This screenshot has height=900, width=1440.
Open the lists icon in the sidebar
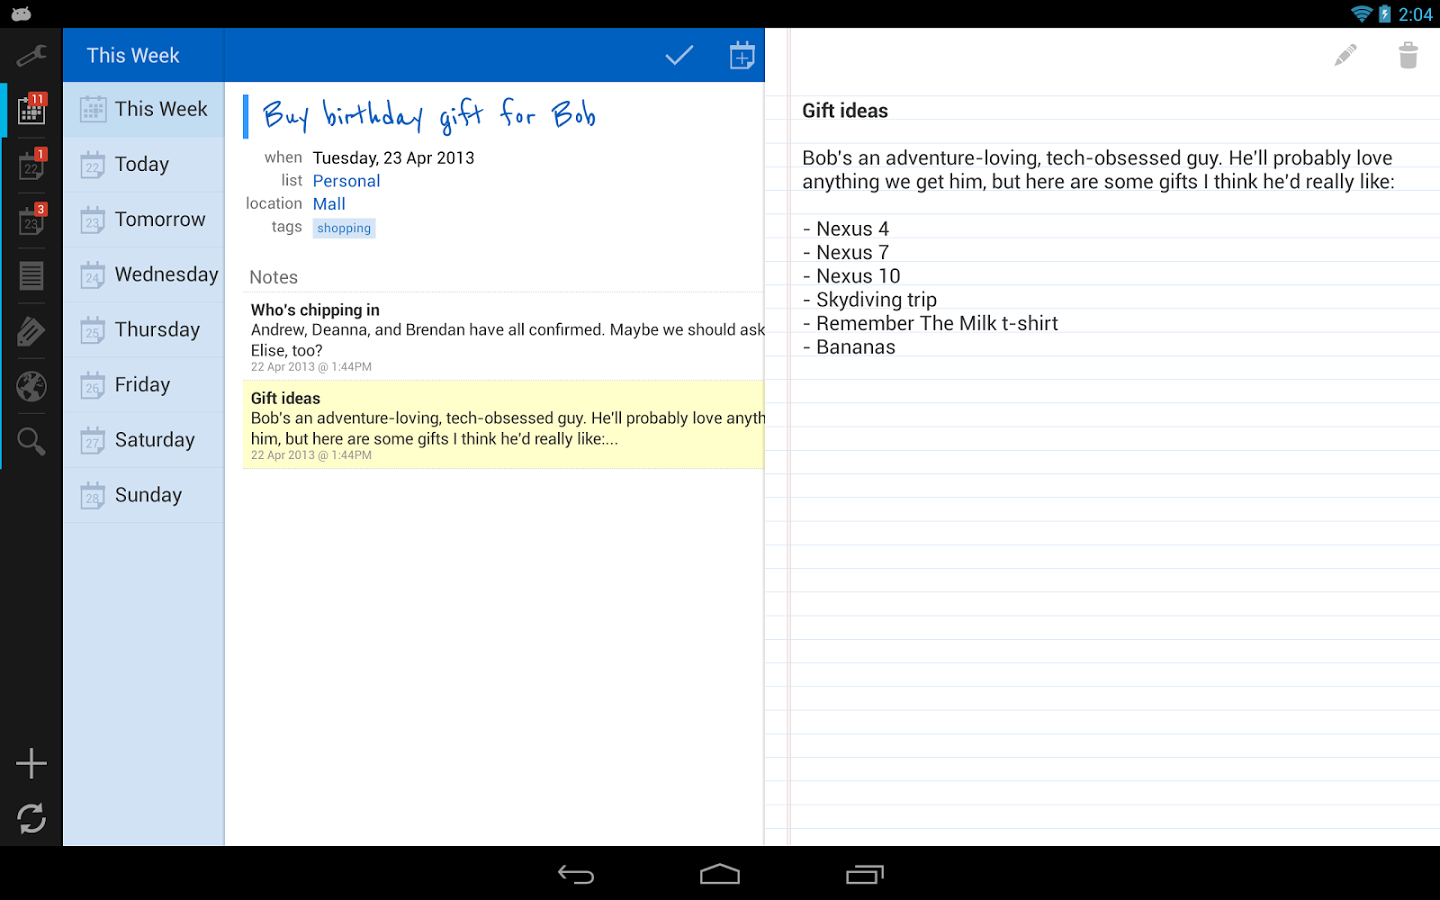pos(31,275)
